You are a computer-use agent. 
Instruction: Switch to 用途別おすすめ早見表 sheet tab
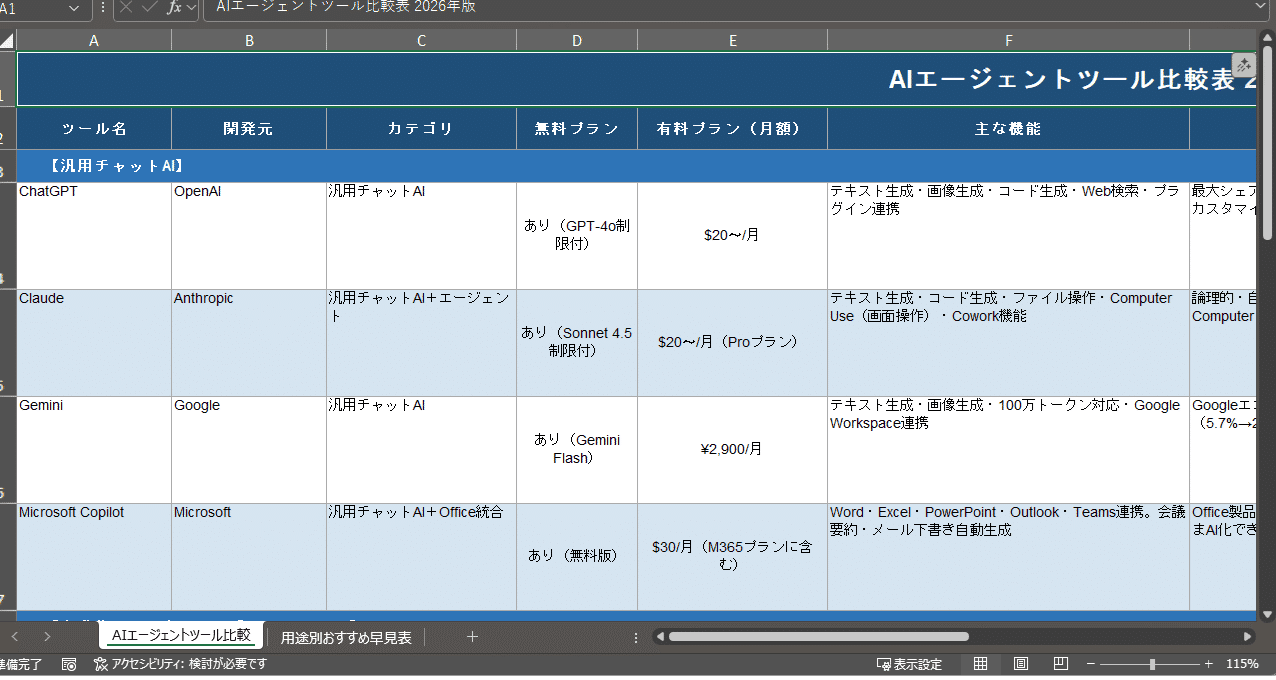coord(346,637)
